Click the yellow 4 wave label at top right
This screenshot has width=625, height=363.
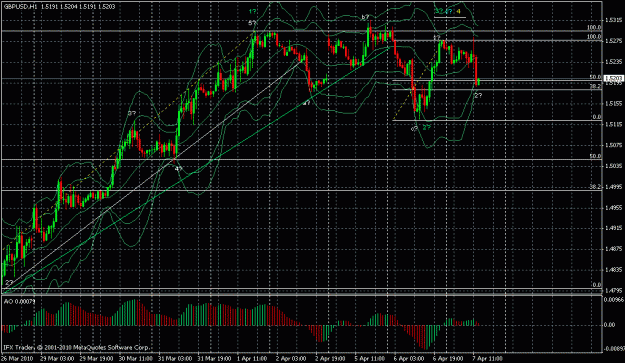click(x=459, y=12)
